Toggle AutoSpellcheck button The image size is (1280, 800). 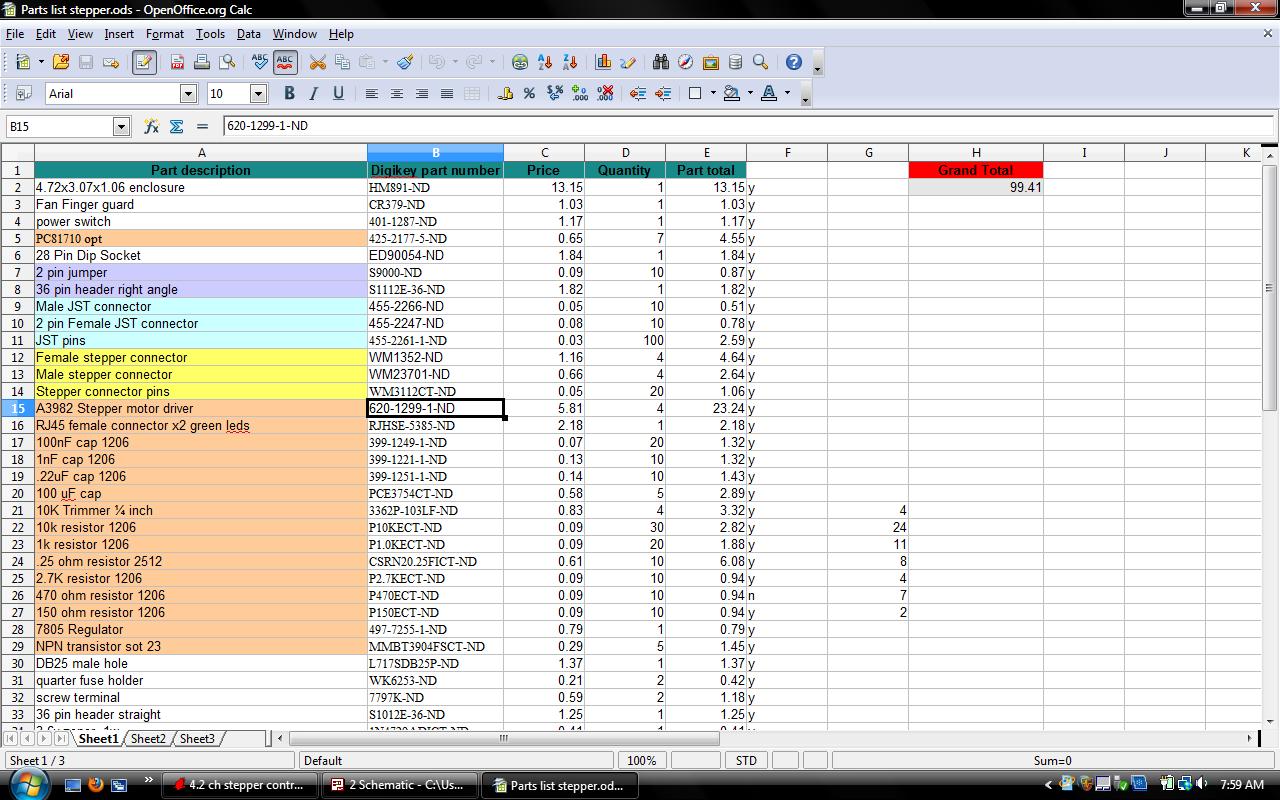click(x=285, y=62)
